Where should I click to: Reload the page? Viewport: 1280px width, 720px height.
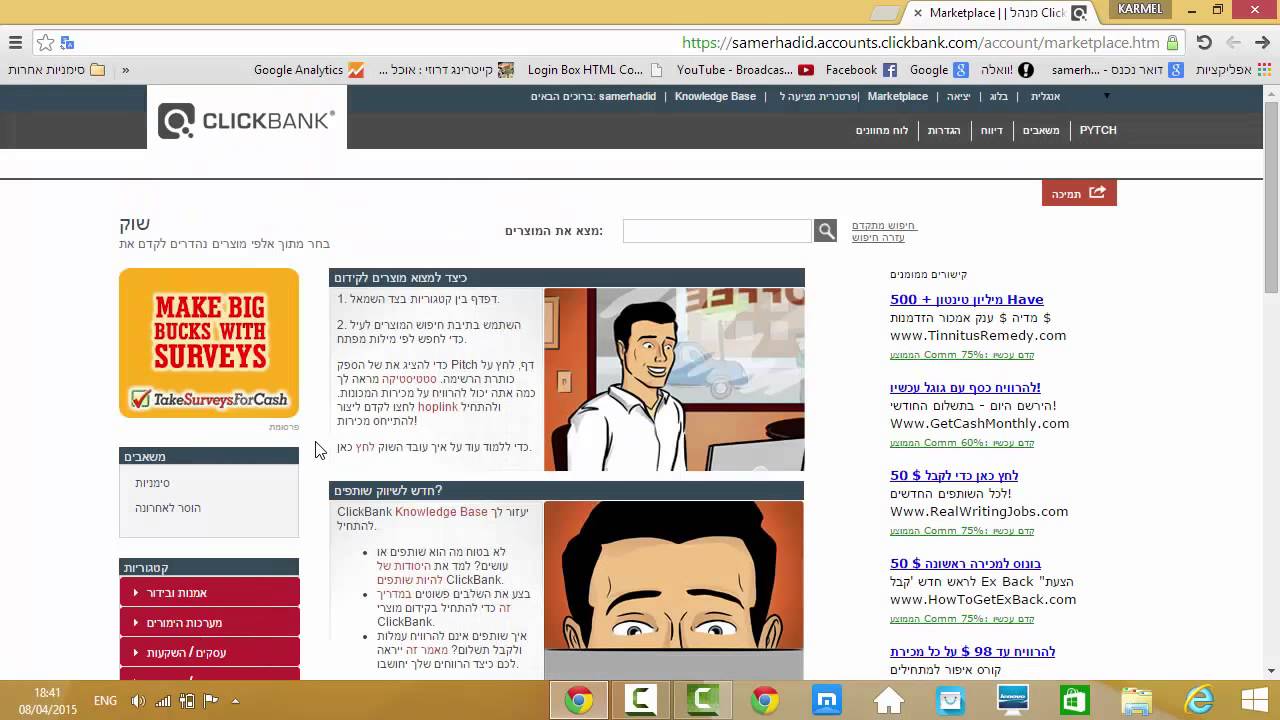(x=1204, y=43)
